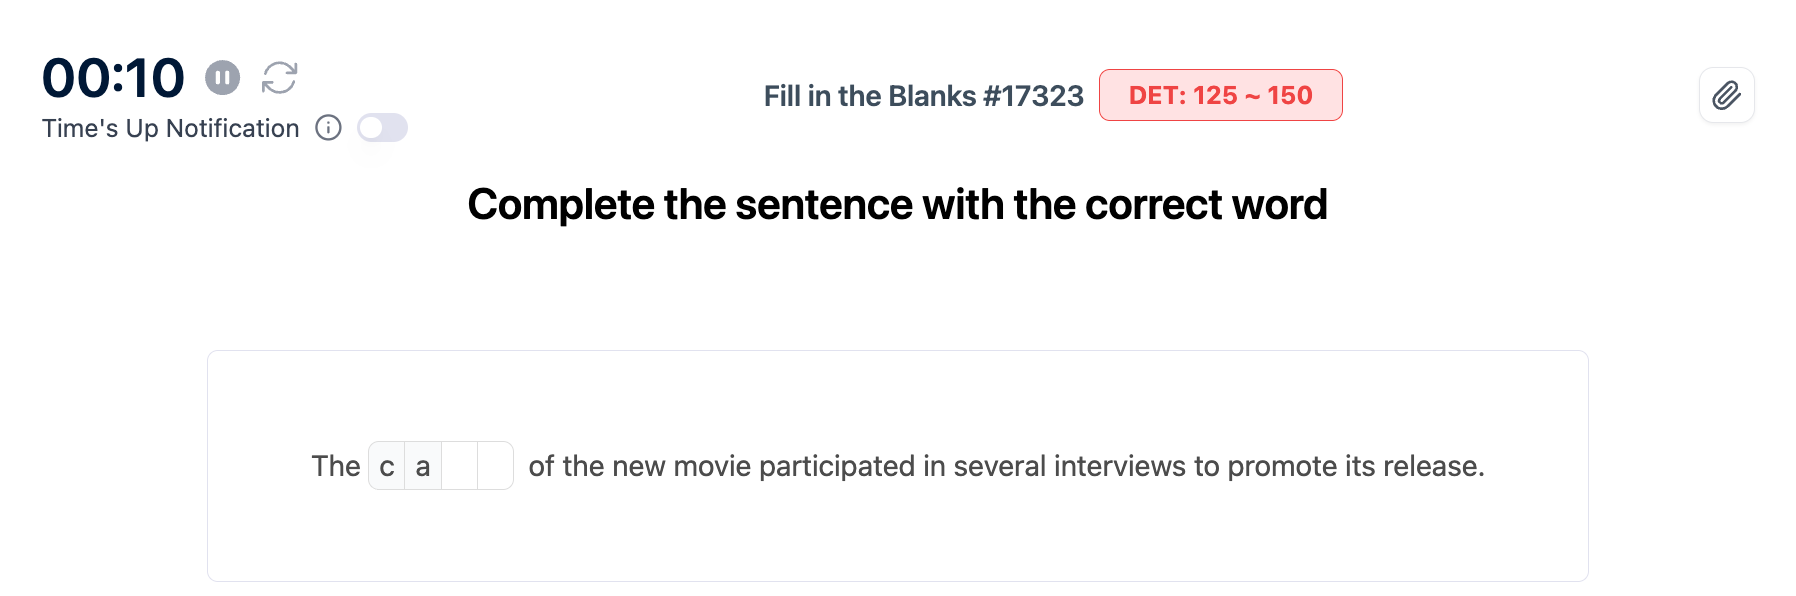Focus the fourth empty letter box
This screenshot has height=596, width=1796.
[x=495, y=466]
